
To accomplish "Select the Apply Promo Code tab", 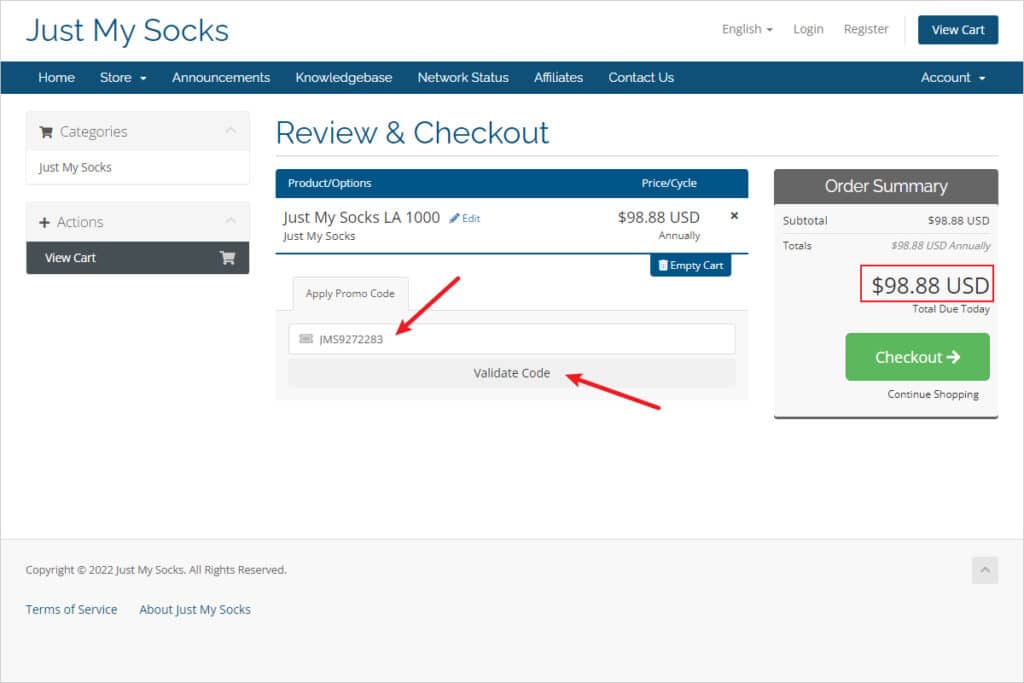I will (x=350, y=294).
